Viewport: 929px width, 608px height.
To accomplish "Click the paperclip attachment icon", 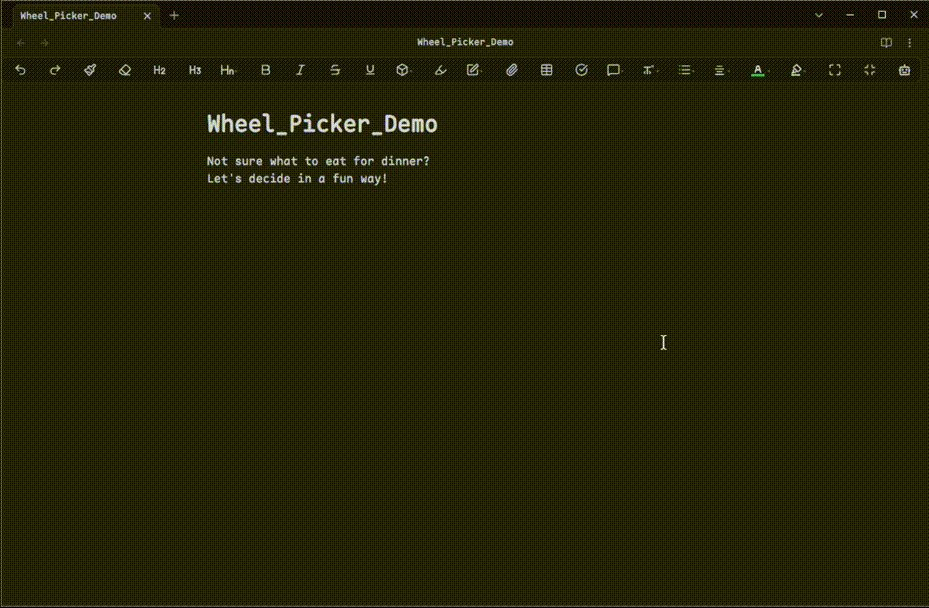I will (x=512, y=70).
